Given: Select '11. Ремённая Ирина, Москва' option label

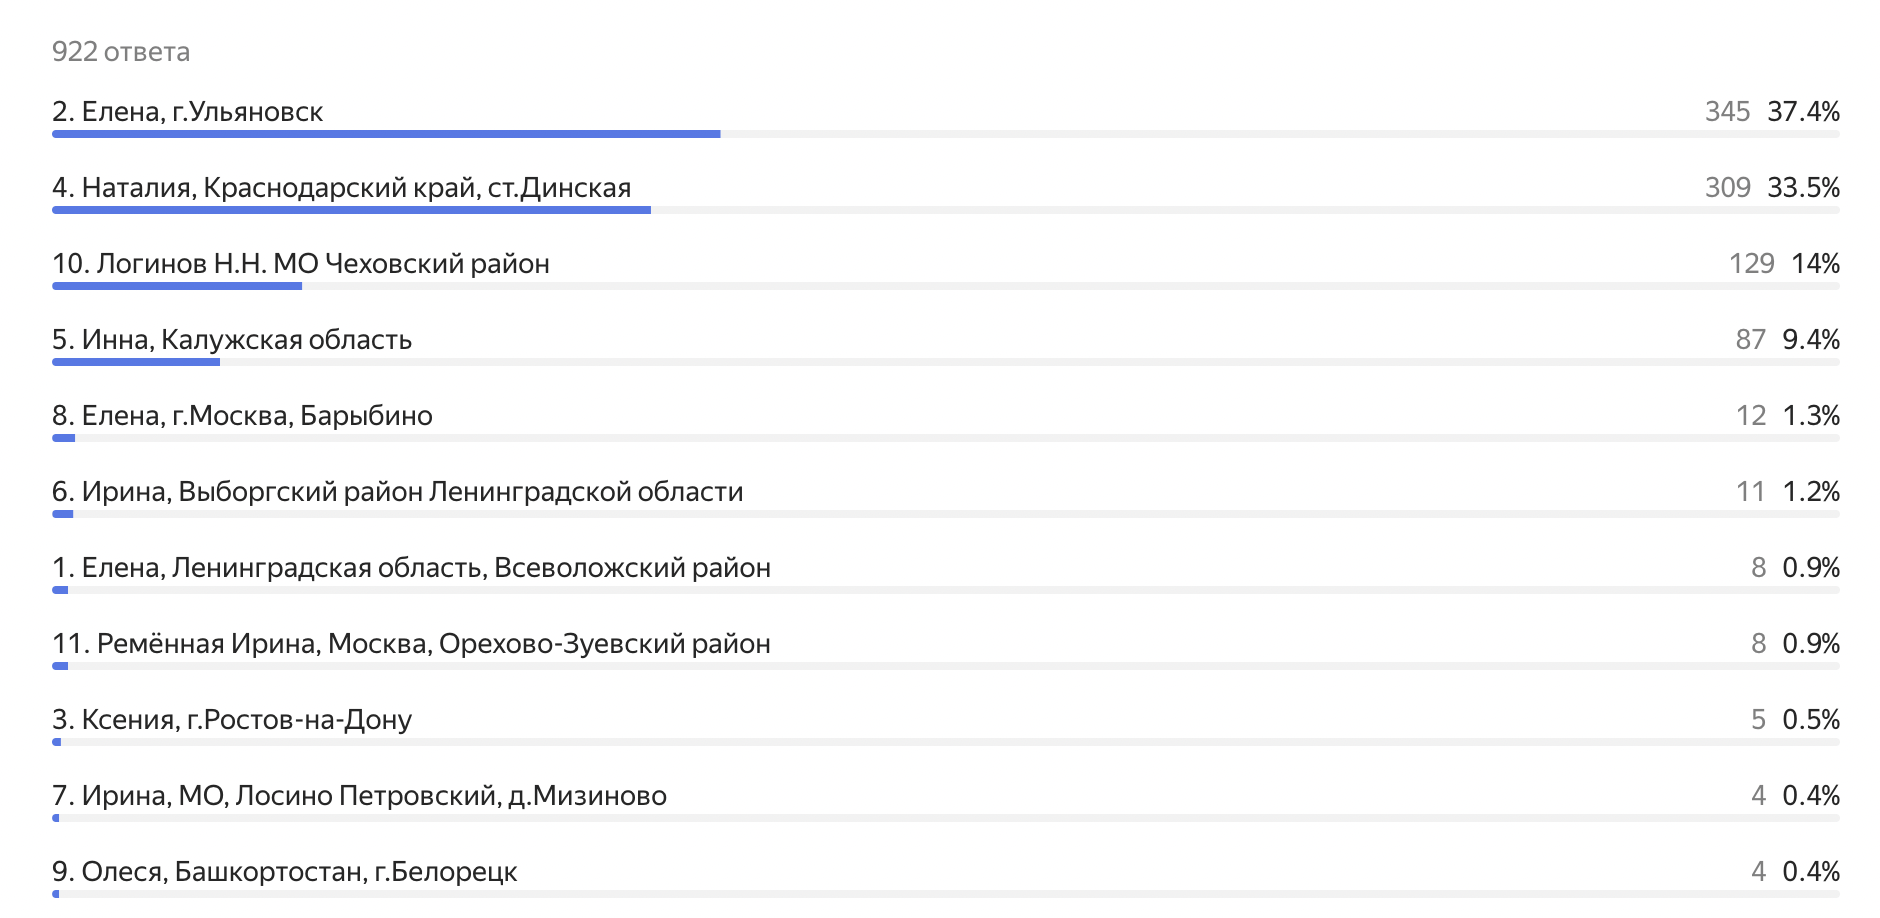Looking at the screenshot, I should click(412, 644).
